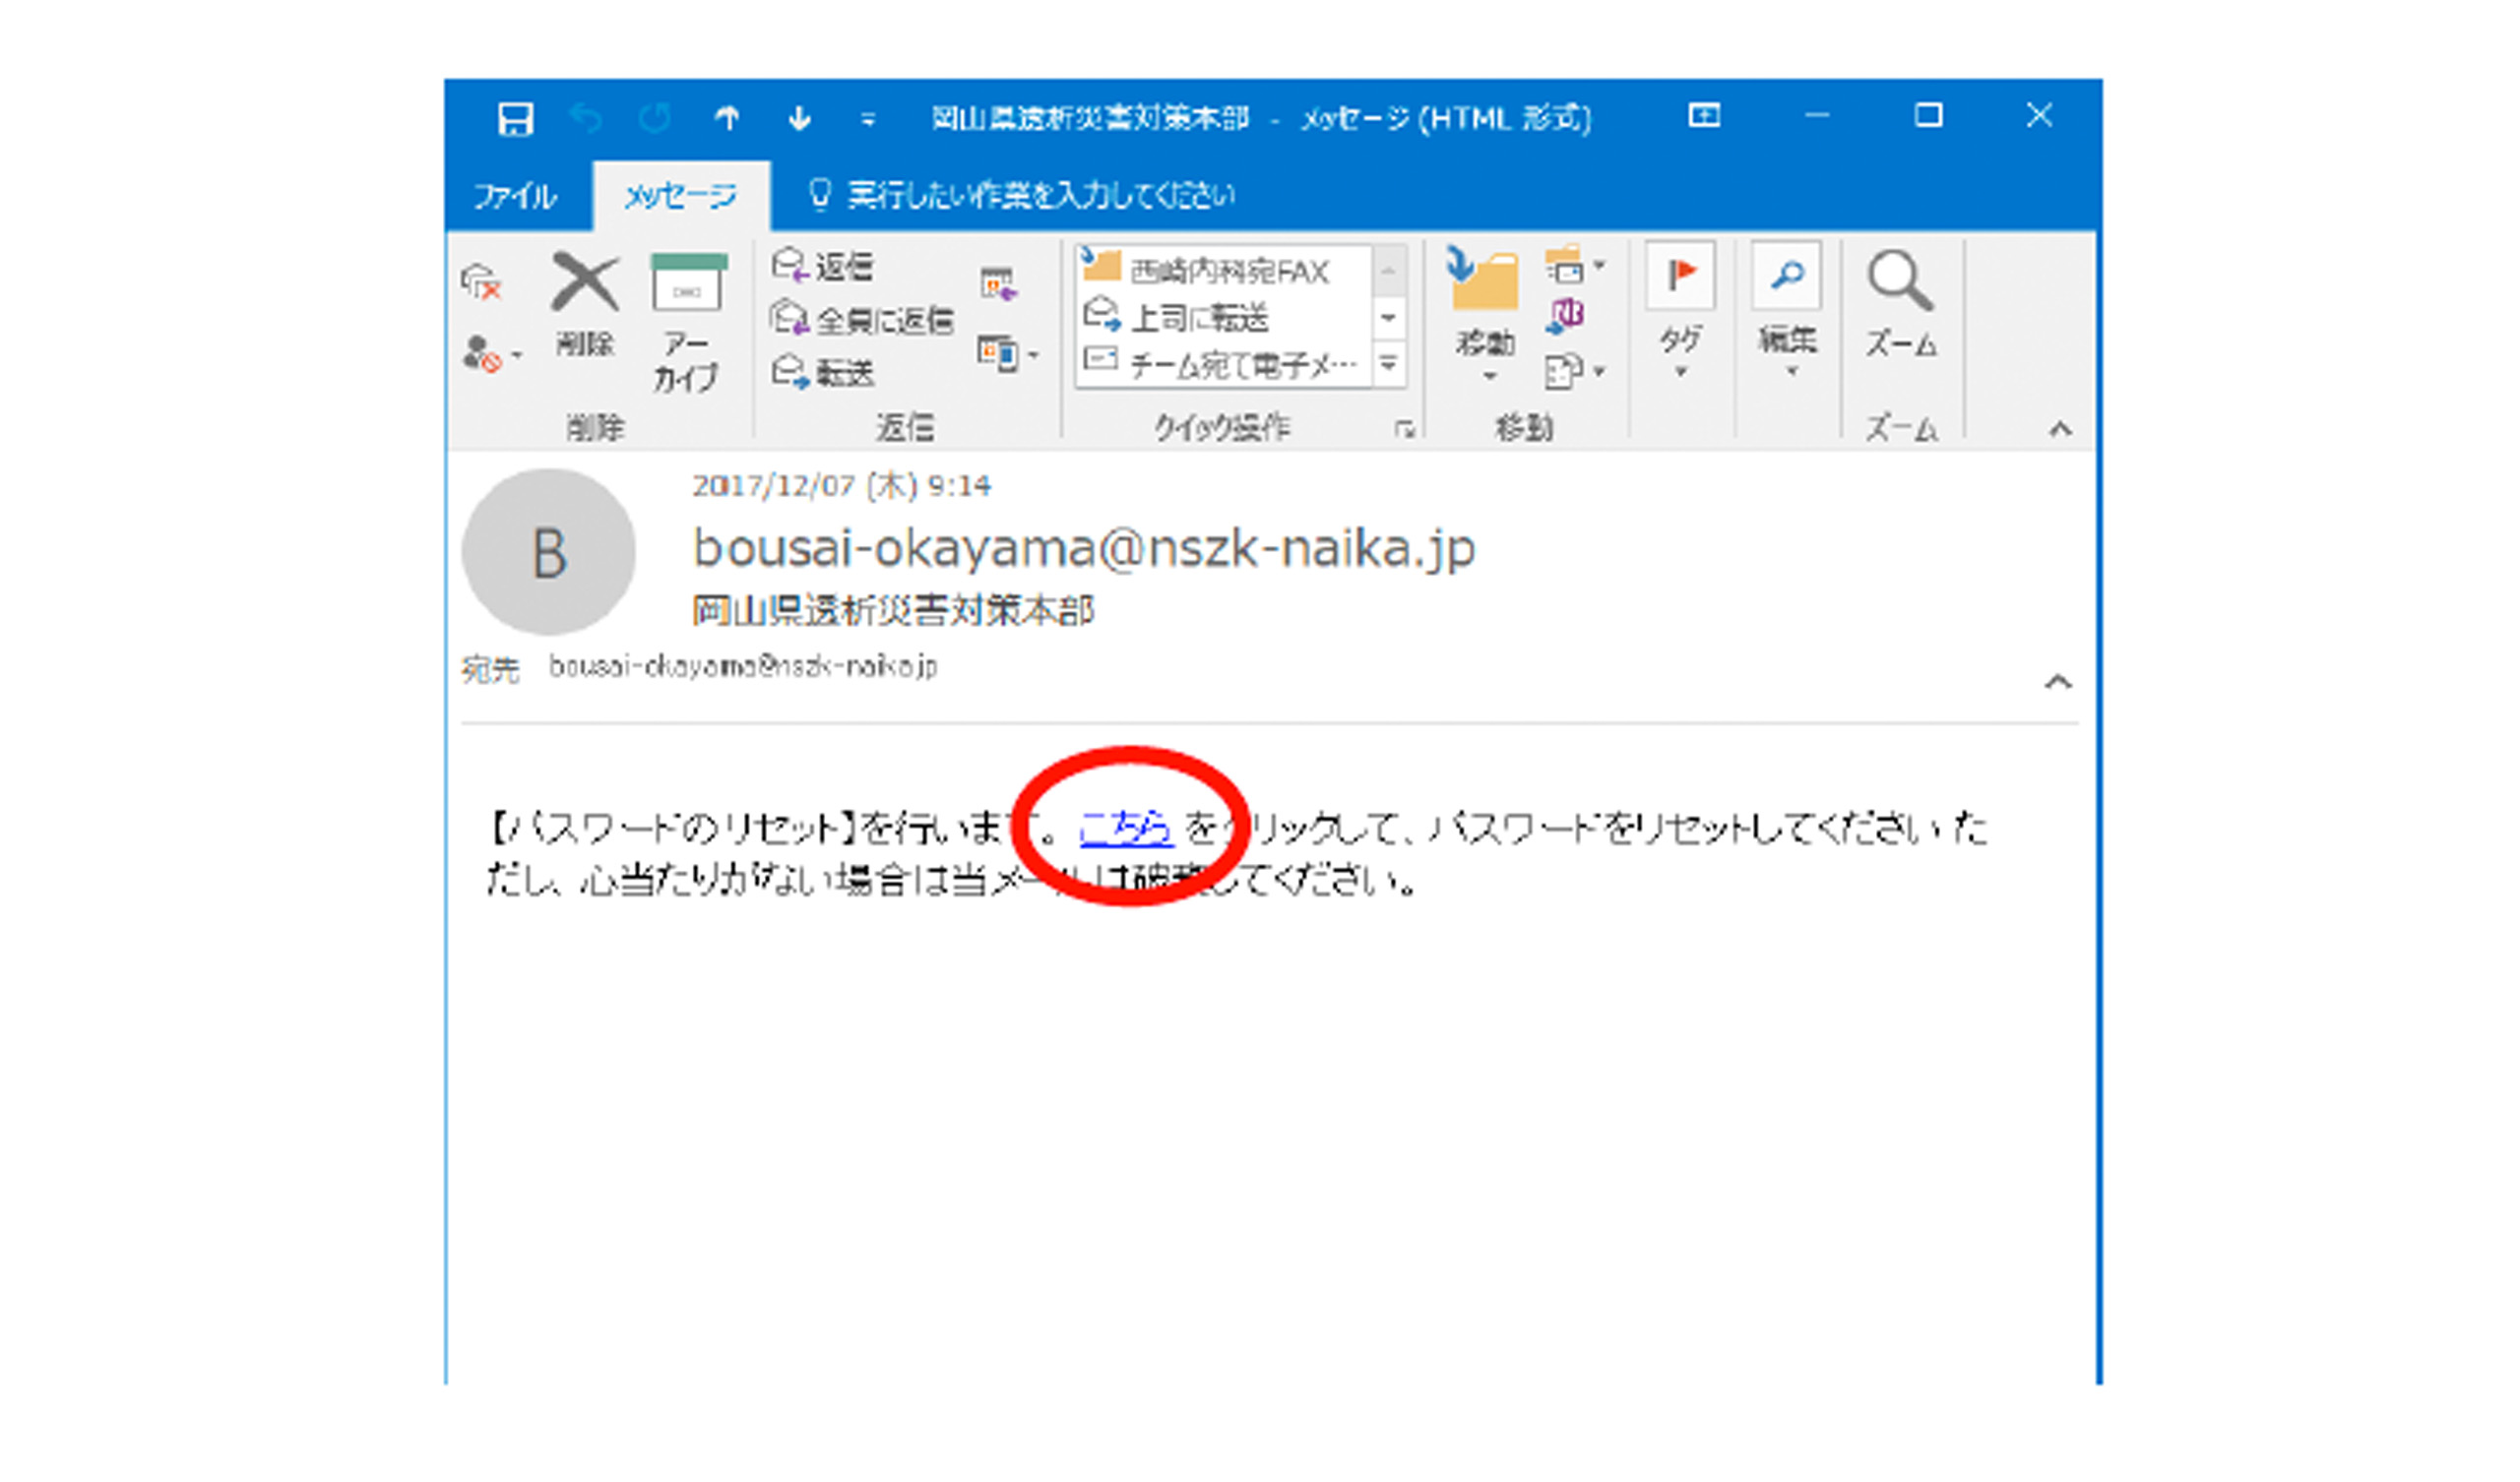Collapse the ribbon with chevron arrow
The image size is (2520, 1482).
(x=2060, y=430)
